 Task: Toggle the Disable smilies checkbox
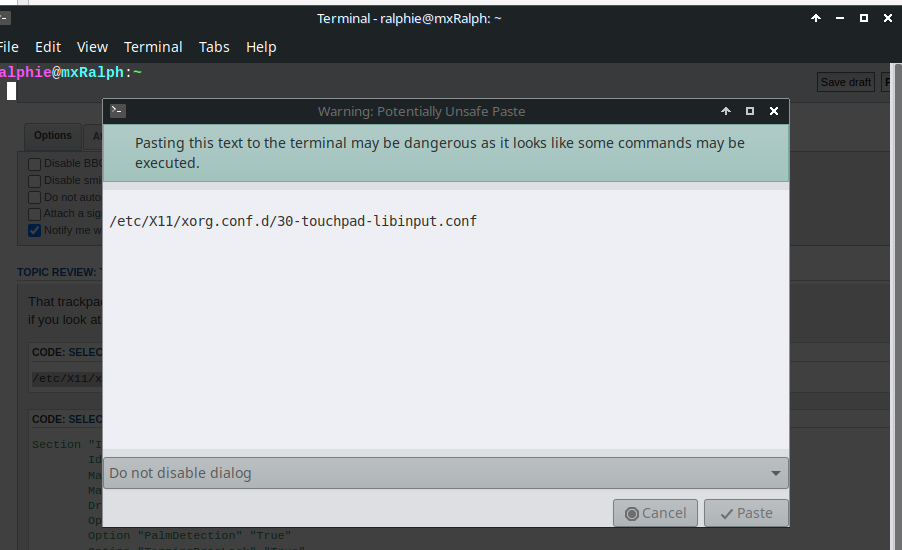click(x=35, y=181)
